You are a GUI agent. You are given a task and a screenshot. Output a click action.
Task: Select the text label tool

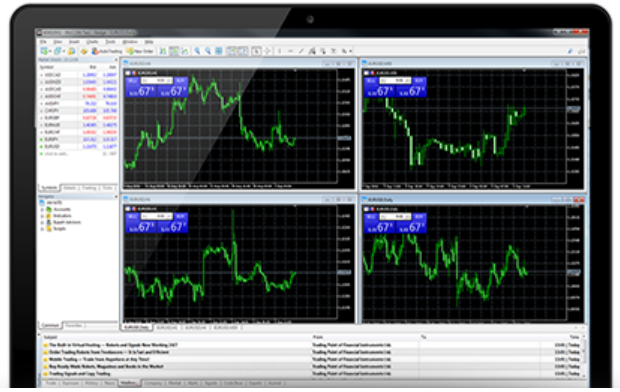pos(334,51)
